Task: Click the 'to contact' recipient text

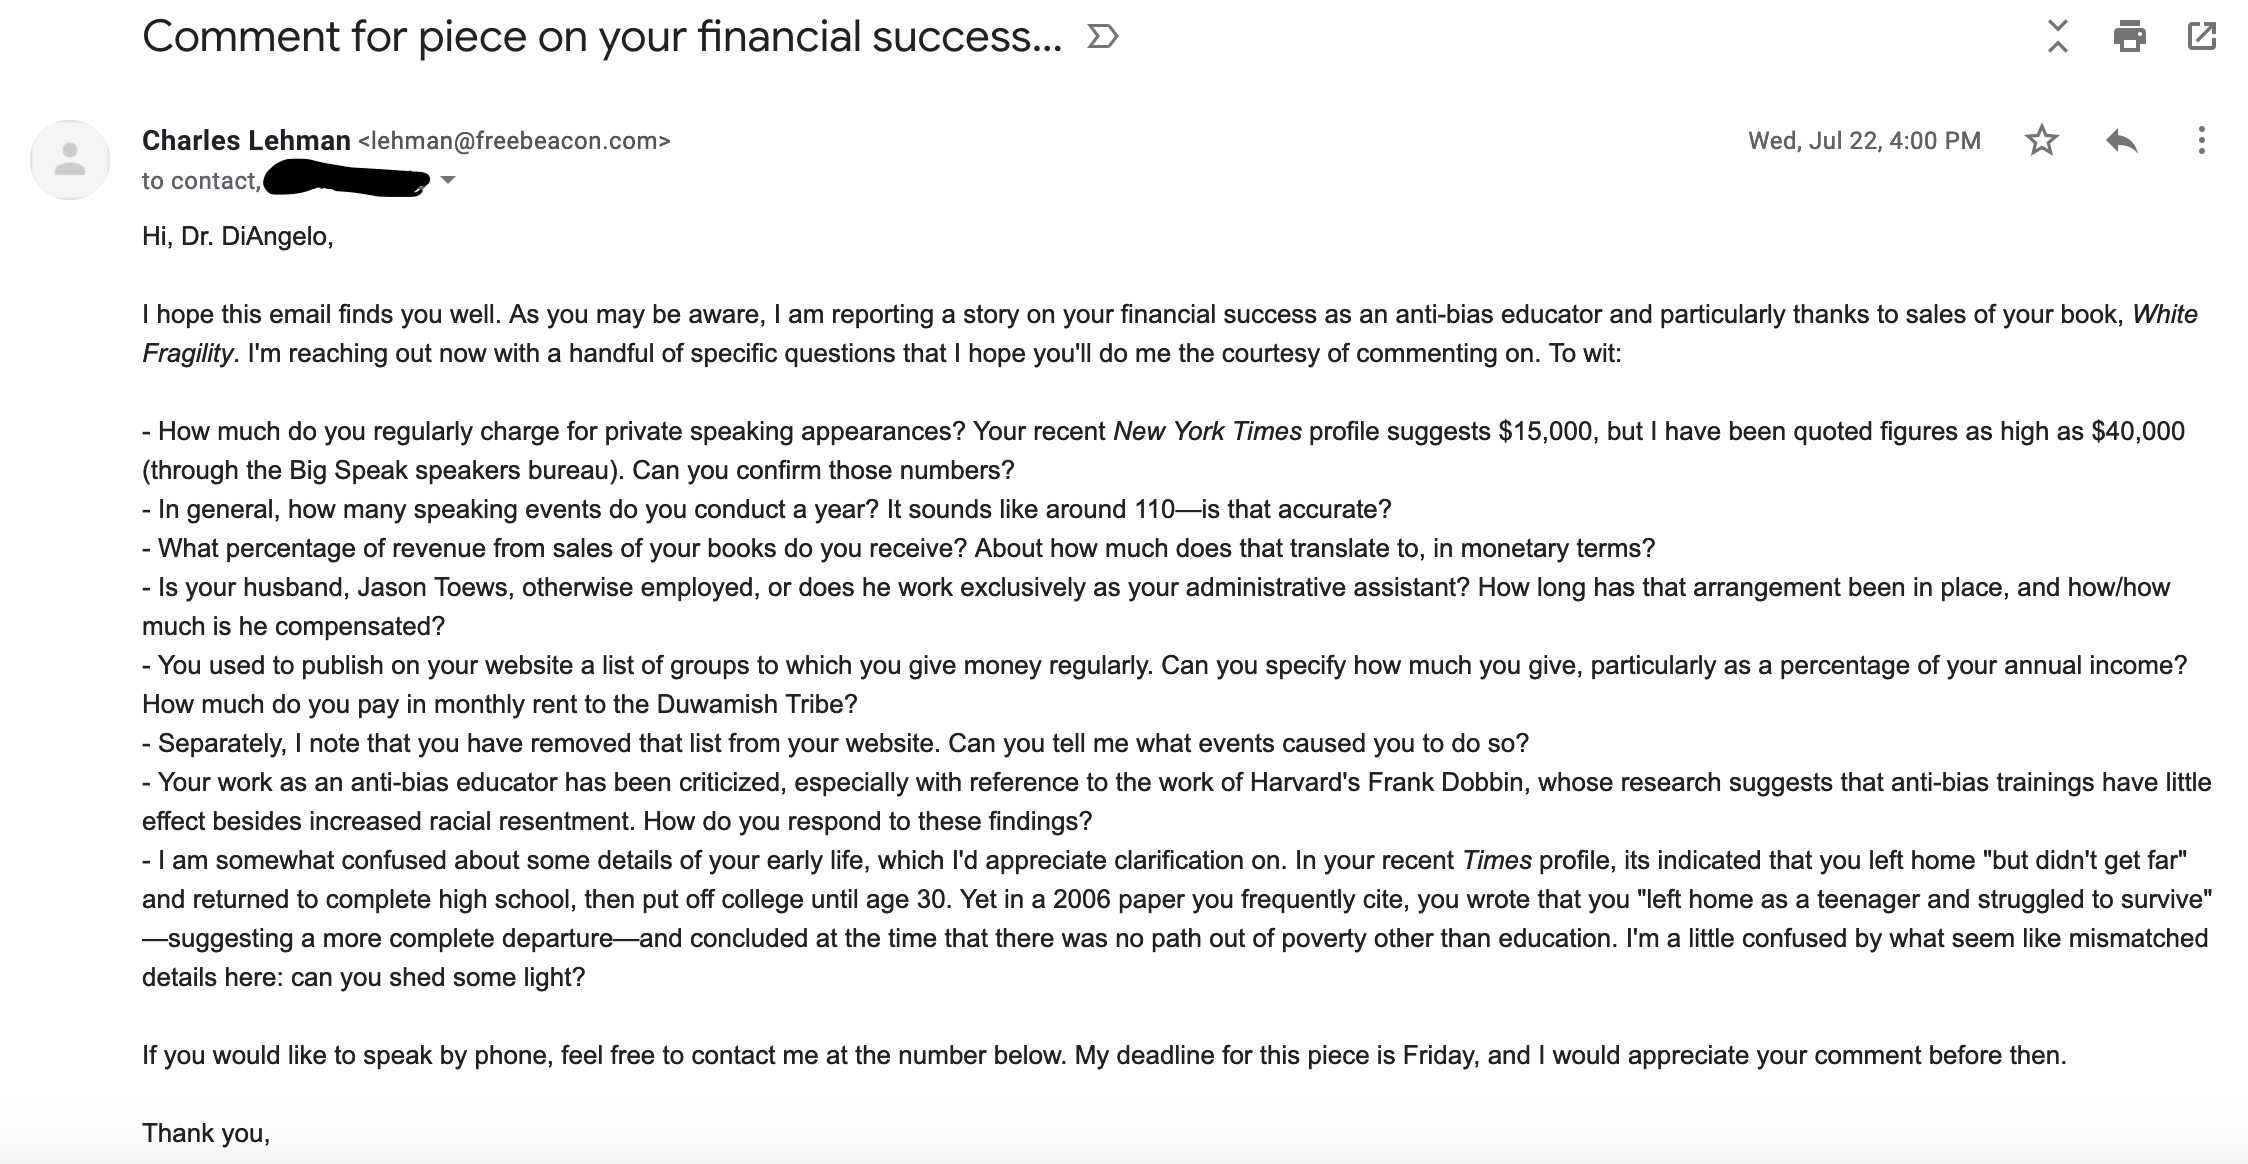Action: (x=201, y=180)
